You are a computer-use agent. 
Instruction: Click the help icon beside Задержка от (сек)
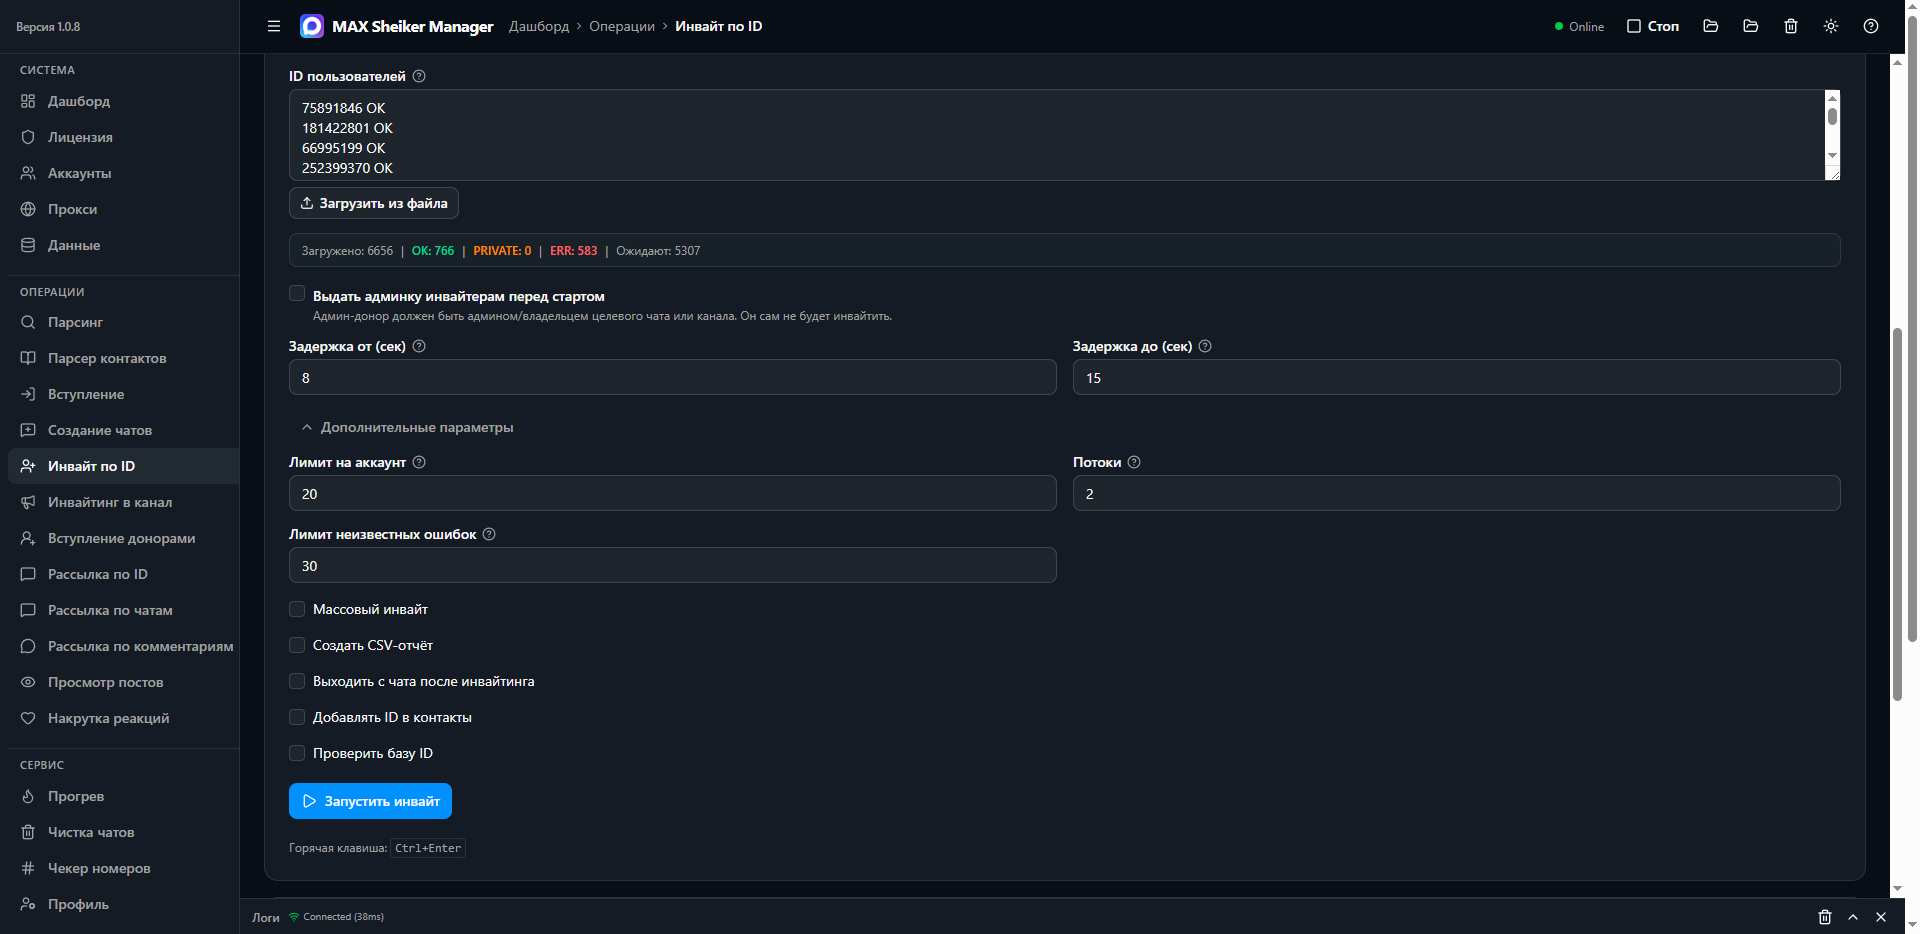coord(419,346)
